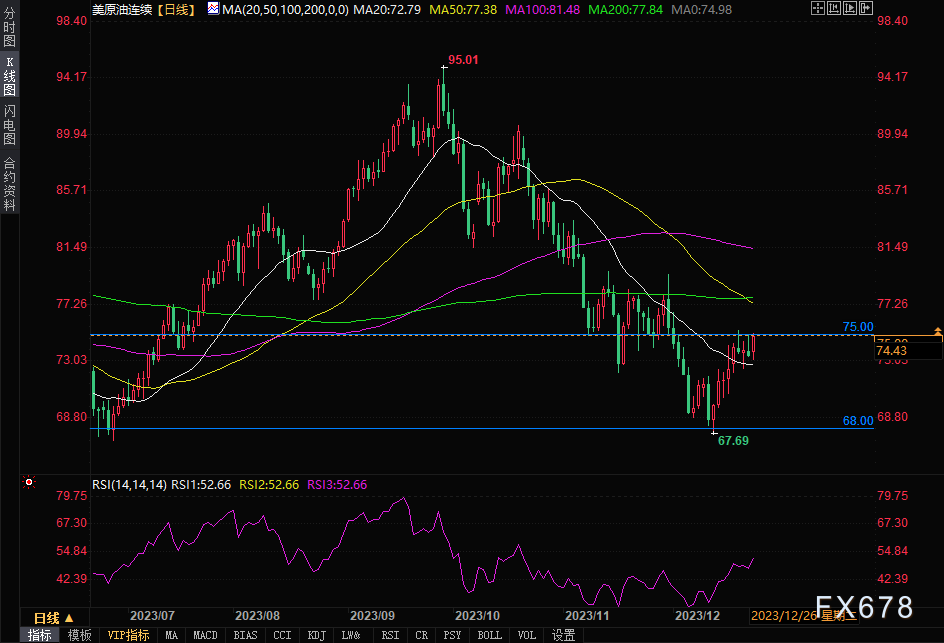The width and height of the screenshot is (944, 643).
Task: Click the MA indicator chart icon
Action: point(213,8)
